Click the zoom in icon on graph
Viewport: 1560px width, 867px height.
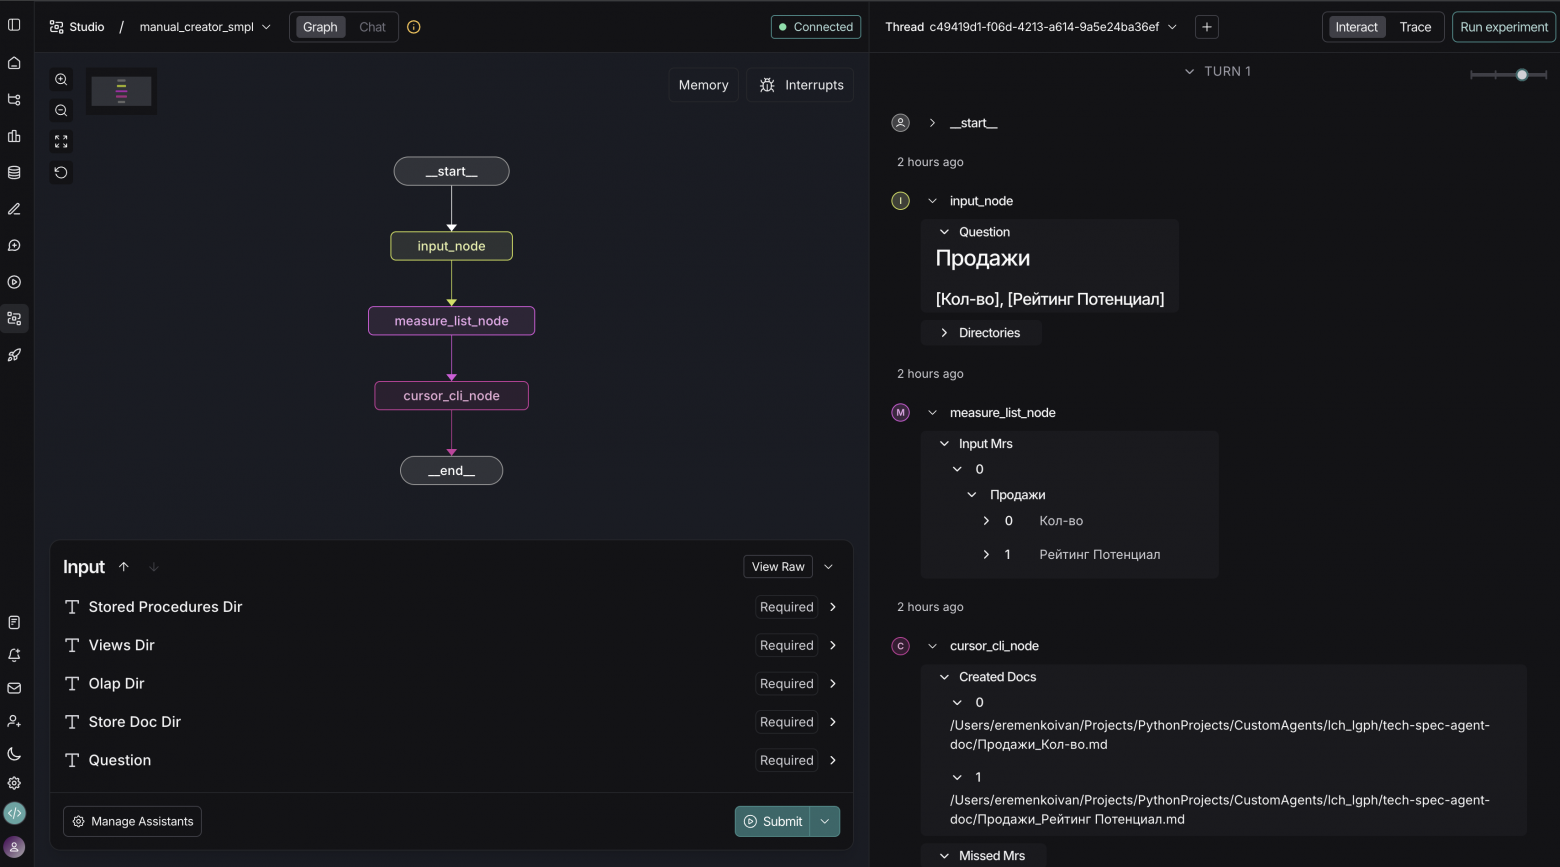[x=61, y=79]
